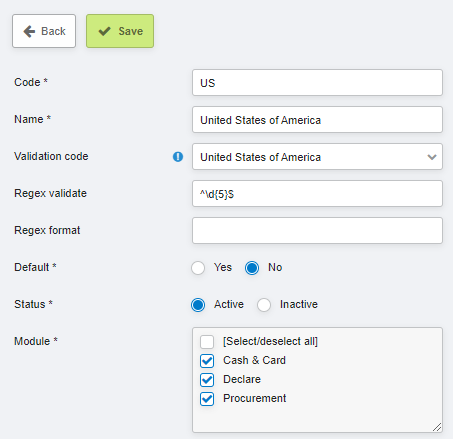Viewport: 453px width, 439px height.
Task: Click the Back arrow icon
Action: coord(29,31)
